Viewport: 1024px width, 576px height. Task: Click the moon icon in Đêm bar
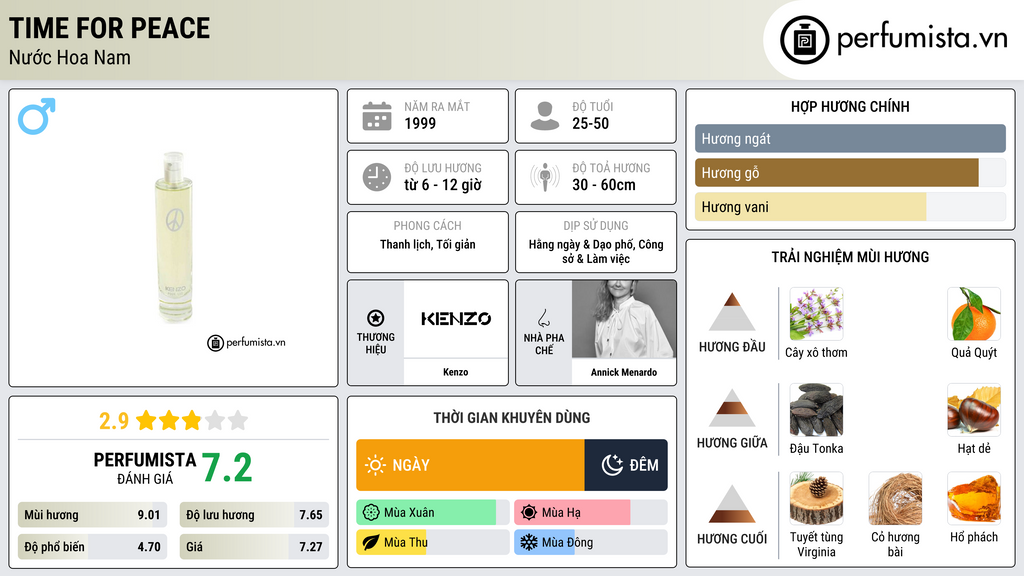click(x=612, y=465)
